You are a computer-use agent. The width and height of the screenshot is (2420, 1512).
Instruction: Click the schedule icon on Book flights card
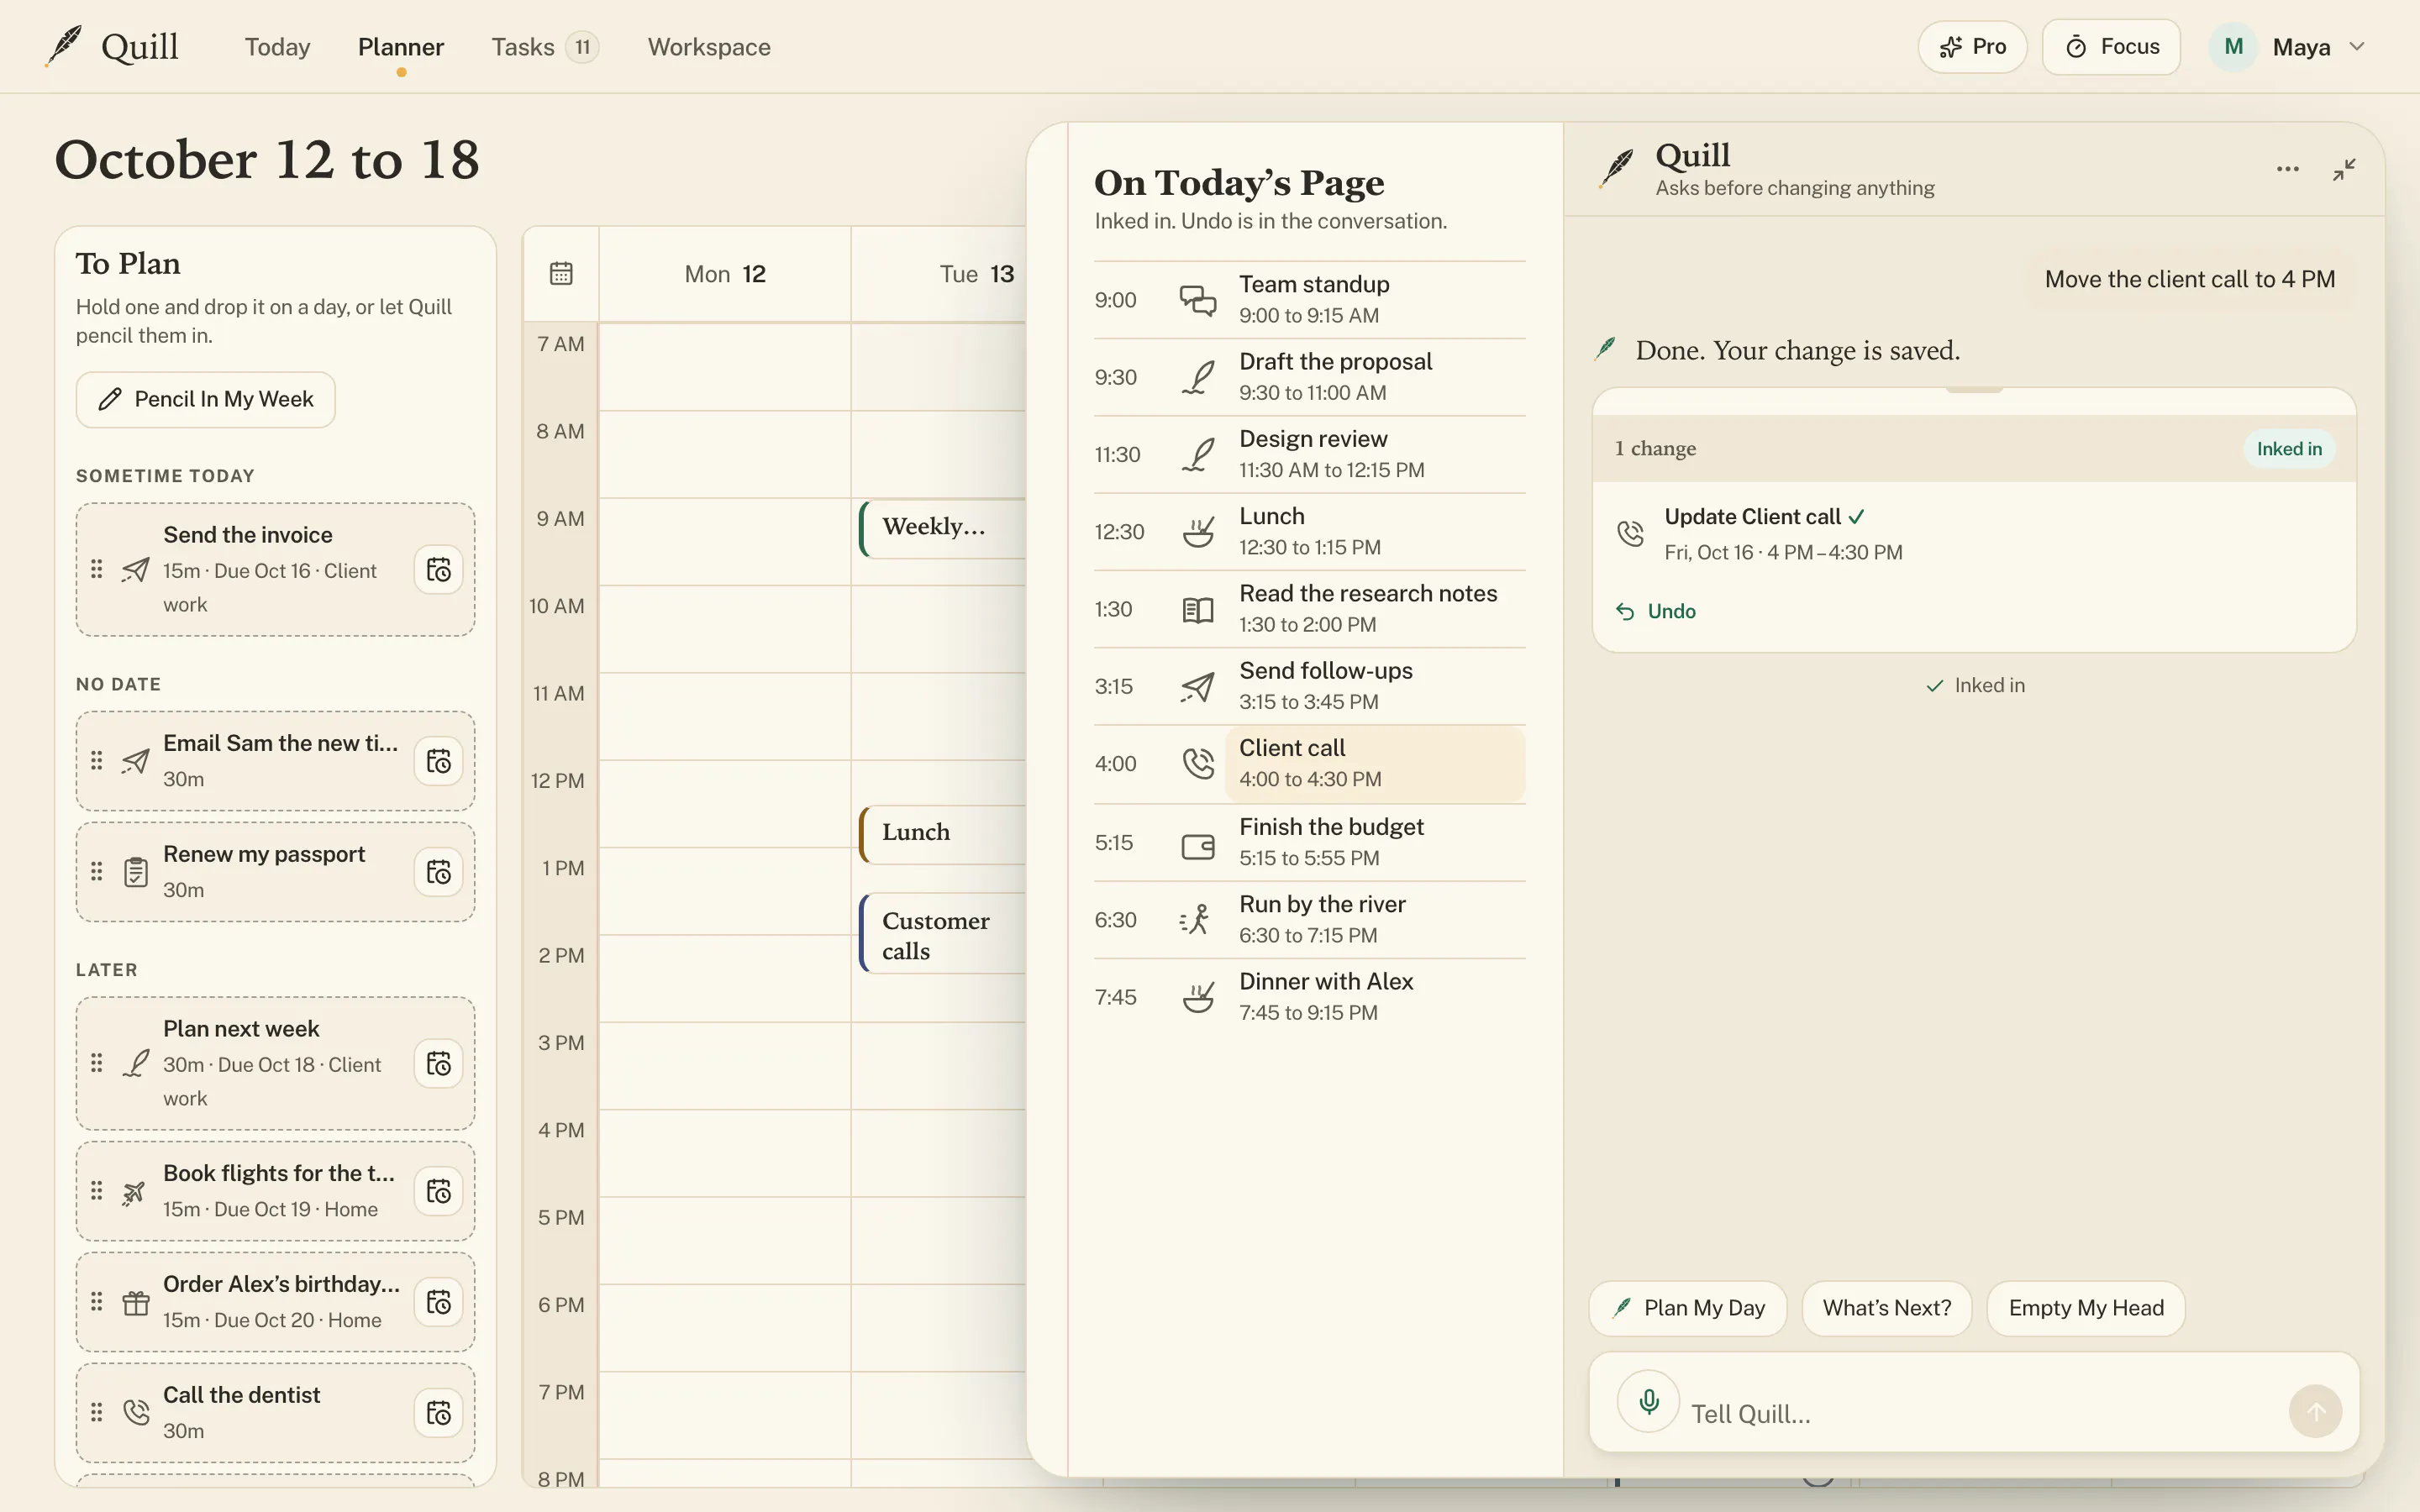tap(438, 1191)
